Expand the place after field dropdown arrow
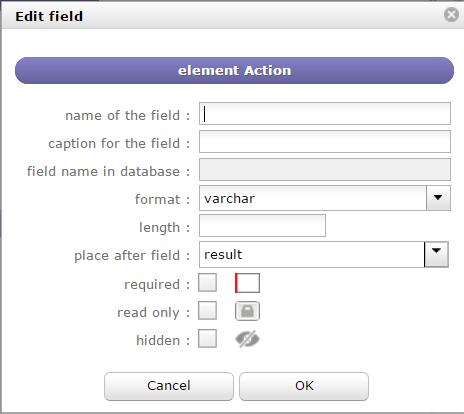This screenshot has width=464, height=414. pos(436,254)
